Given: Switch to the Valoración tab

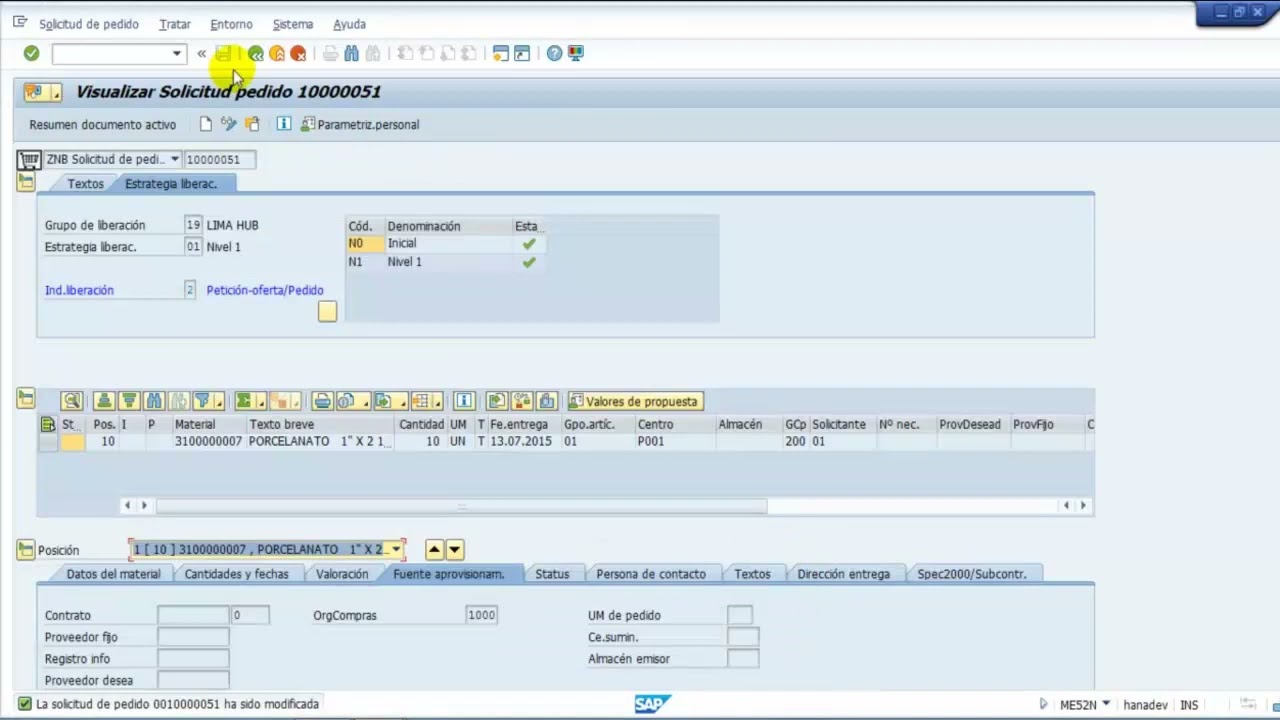Looking at the screenshot, I should click(342, 574).
